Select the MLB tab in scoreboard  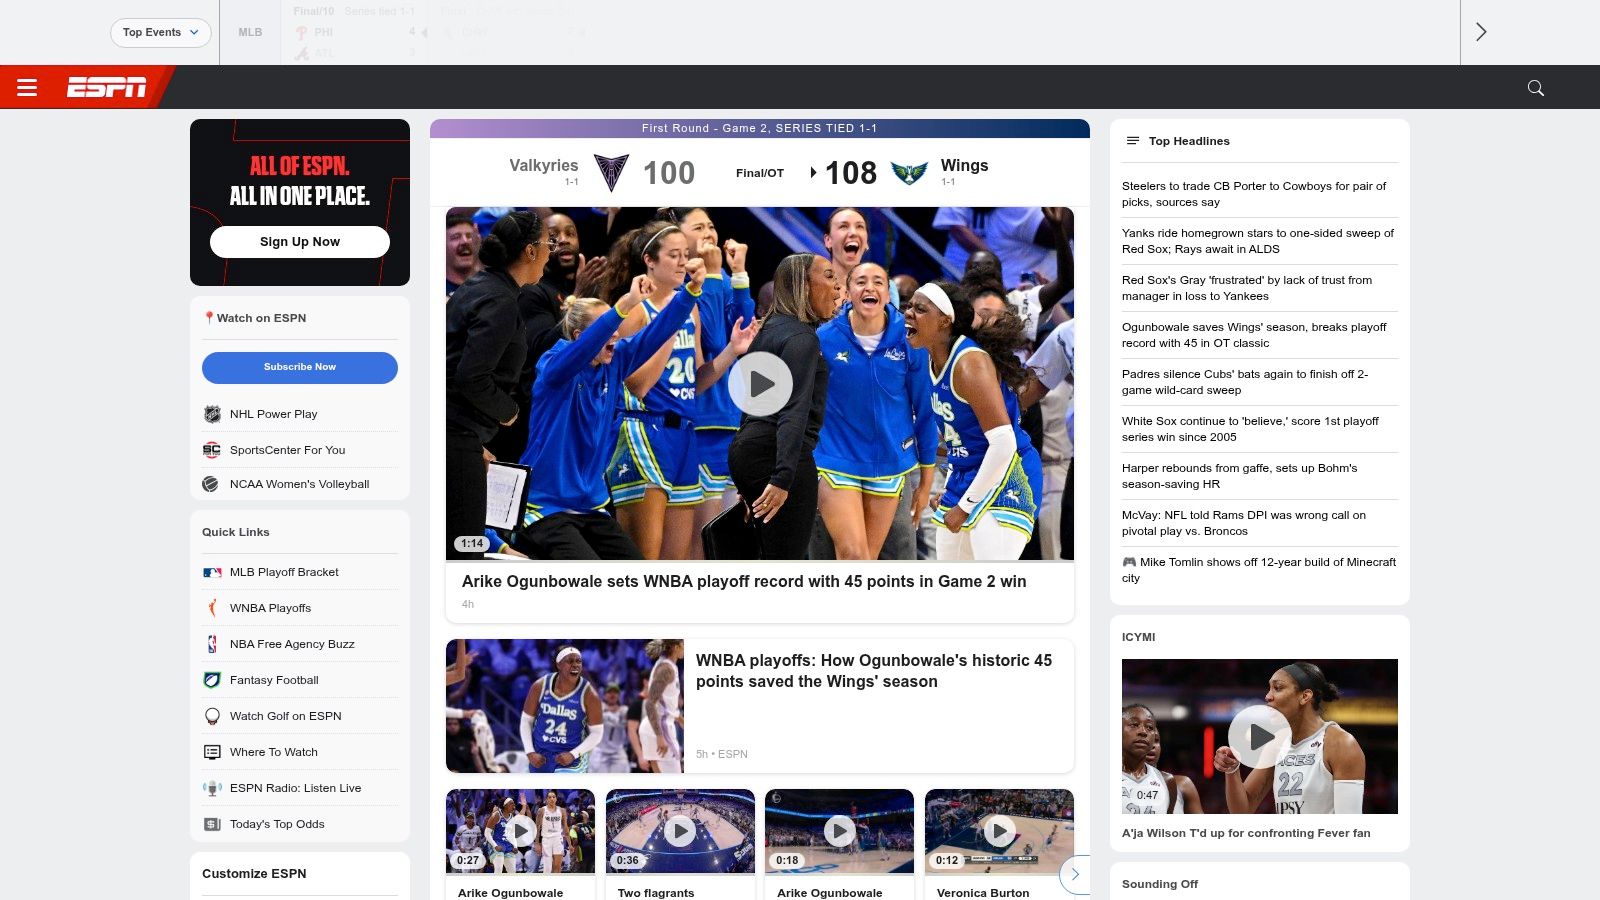[250, 32]
